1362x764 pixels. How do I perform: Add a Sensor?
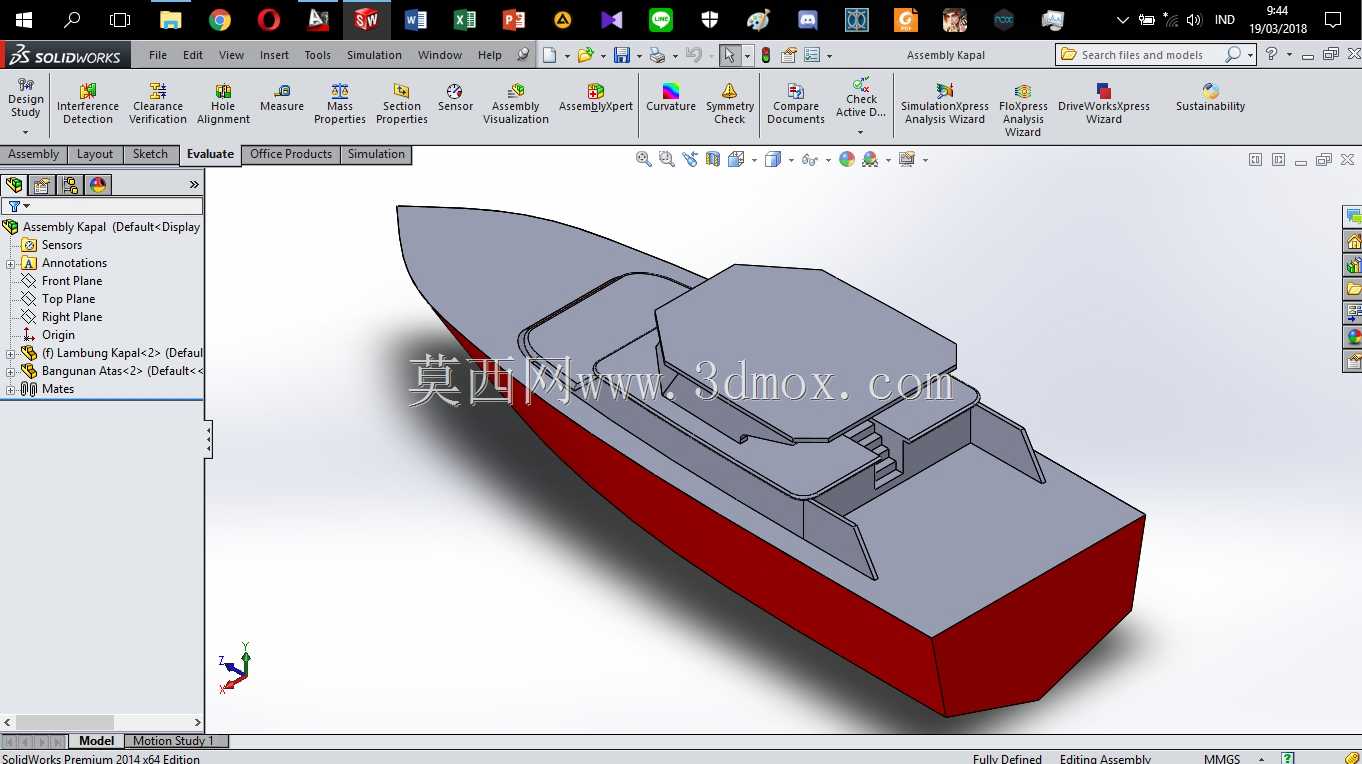455,98
